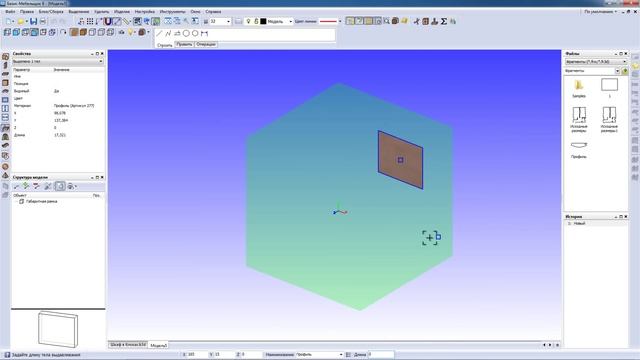Click the X coordinate field in status bar

point(198,354)
